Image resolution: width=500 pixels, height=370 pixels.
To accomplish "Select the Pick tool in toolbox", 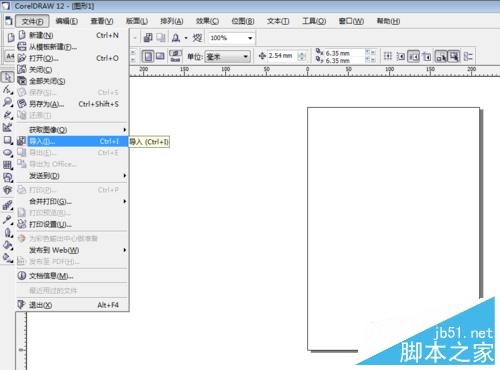I will [x=8, y=77].
